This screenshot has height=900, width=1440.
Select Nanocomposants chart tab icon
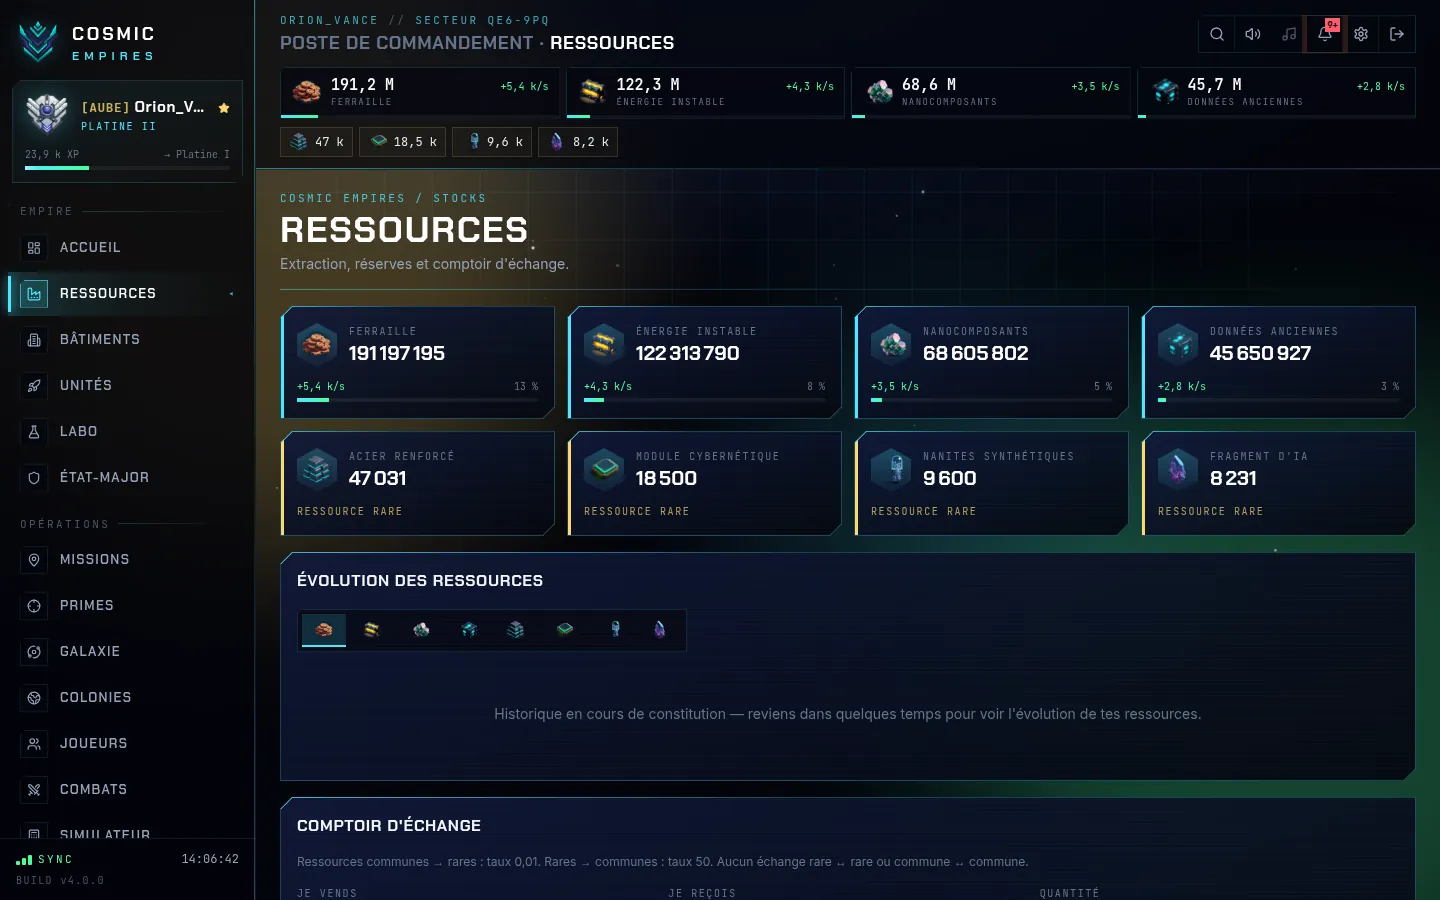click(421, 630)
